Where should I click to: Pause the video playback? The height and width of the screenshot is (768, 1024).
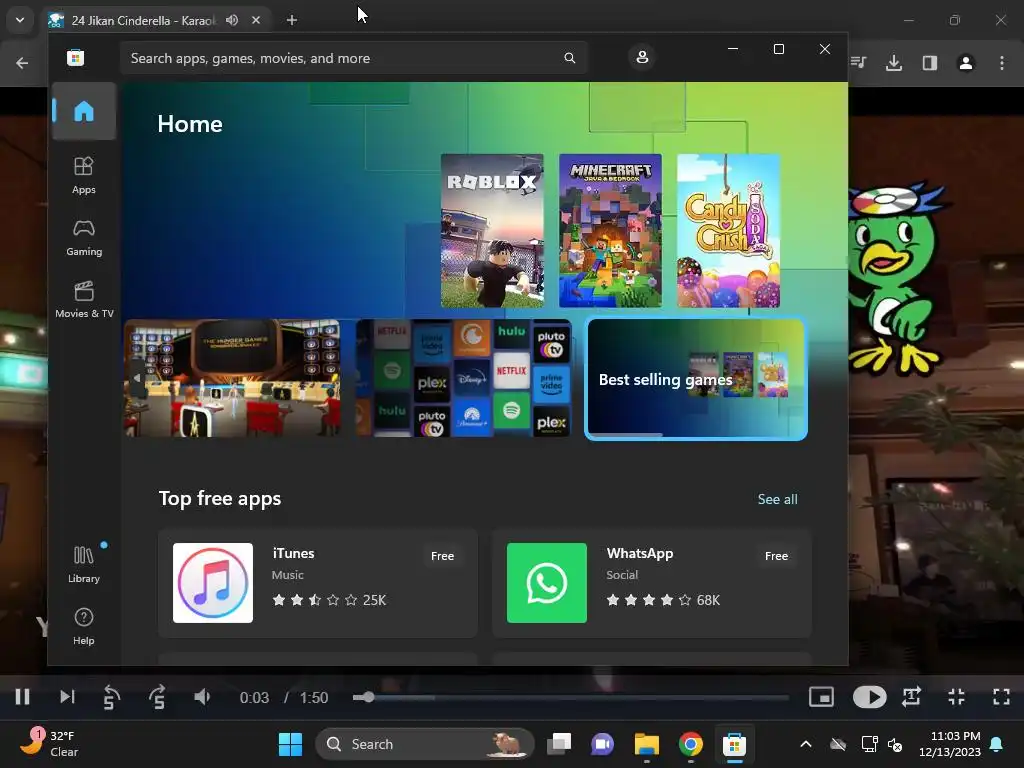point(22,697)
